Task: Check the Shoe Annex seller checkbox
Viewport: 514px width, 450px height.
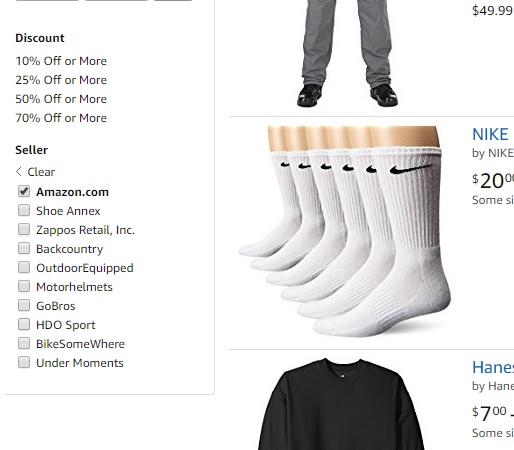Action: point(24,210)
